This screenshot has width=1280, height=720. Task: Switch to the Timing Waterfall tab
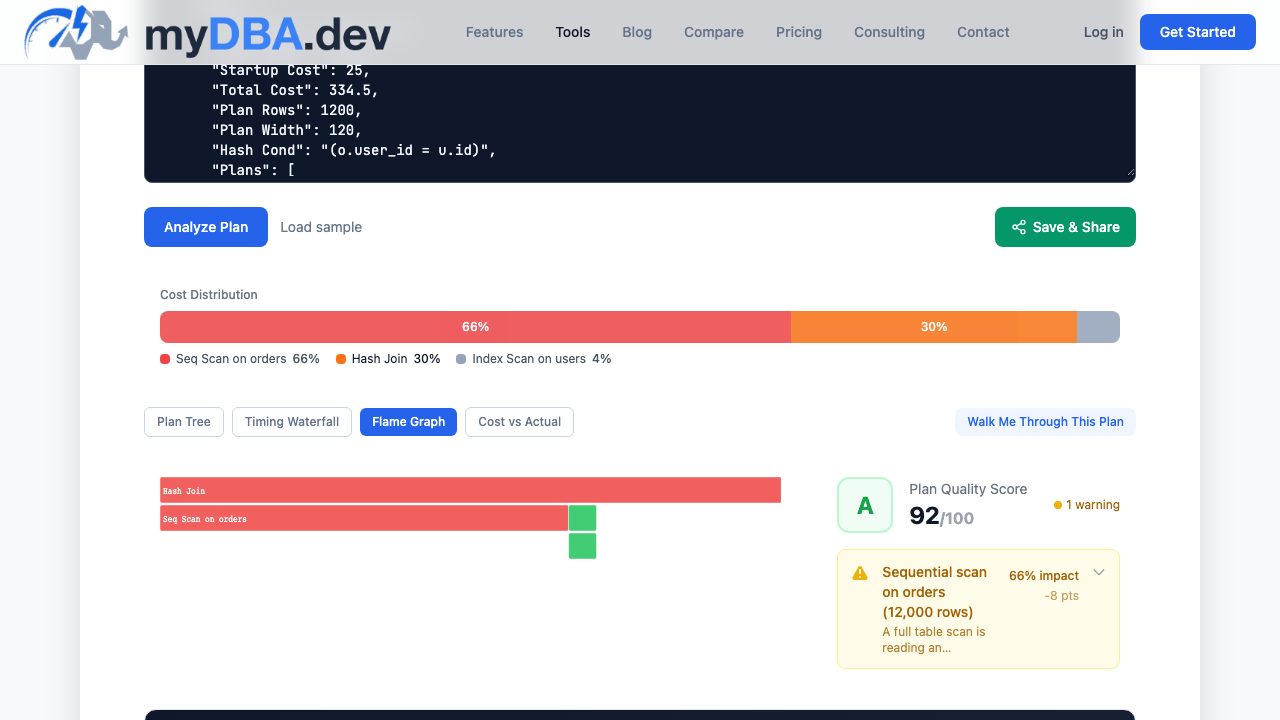pyautogui.click(x=292, y=422)
